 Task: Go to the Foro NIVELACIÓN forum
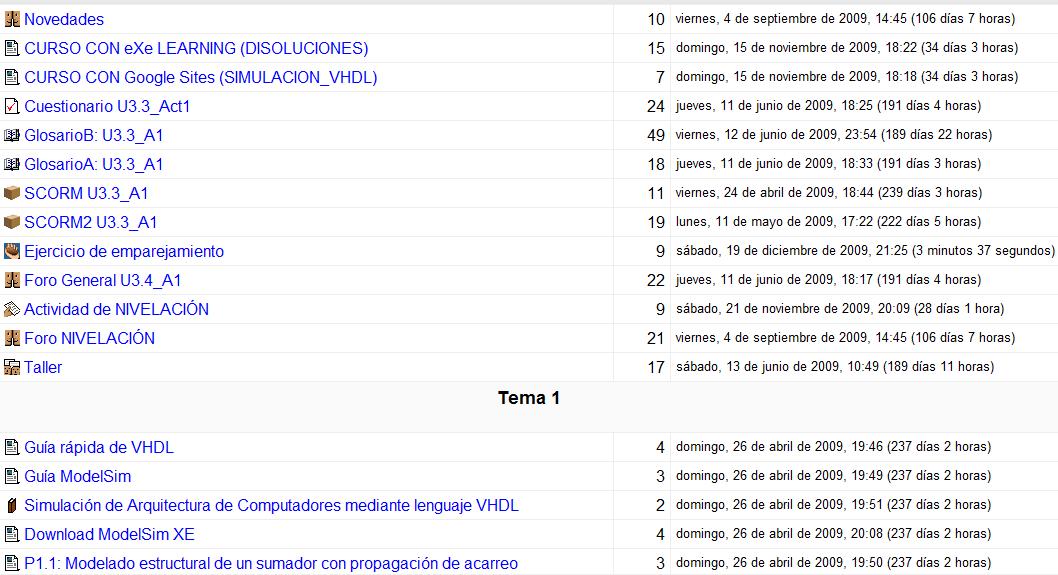pos(89,338)
